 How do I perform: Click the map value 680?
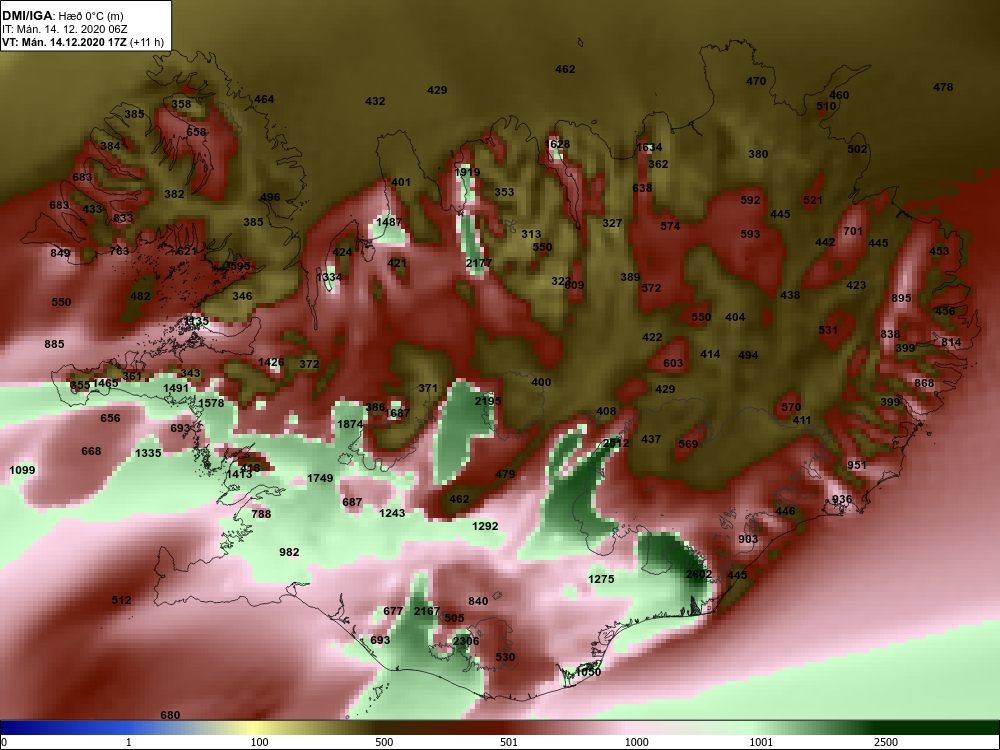tap(170, 716)
